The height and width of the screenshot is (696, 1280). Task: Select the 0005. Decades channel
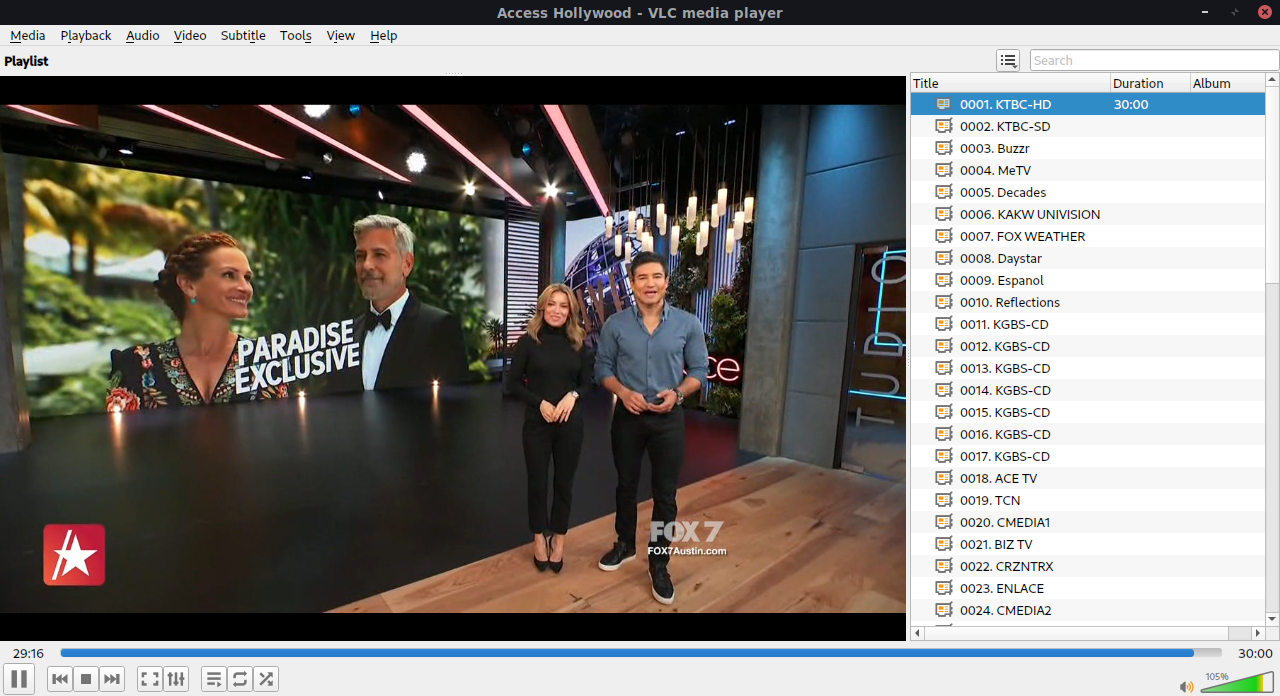(x=1087, y=192)
